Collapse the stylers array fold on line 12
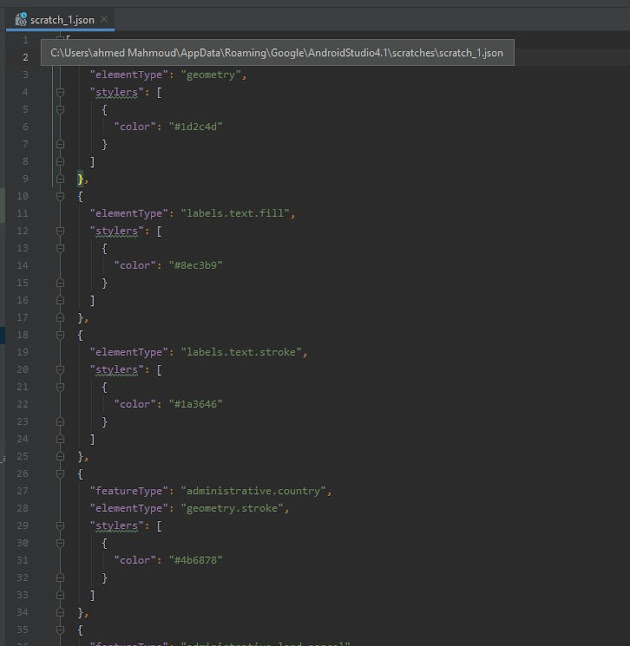This screenshot has height=646, width=630. point(60,231)
